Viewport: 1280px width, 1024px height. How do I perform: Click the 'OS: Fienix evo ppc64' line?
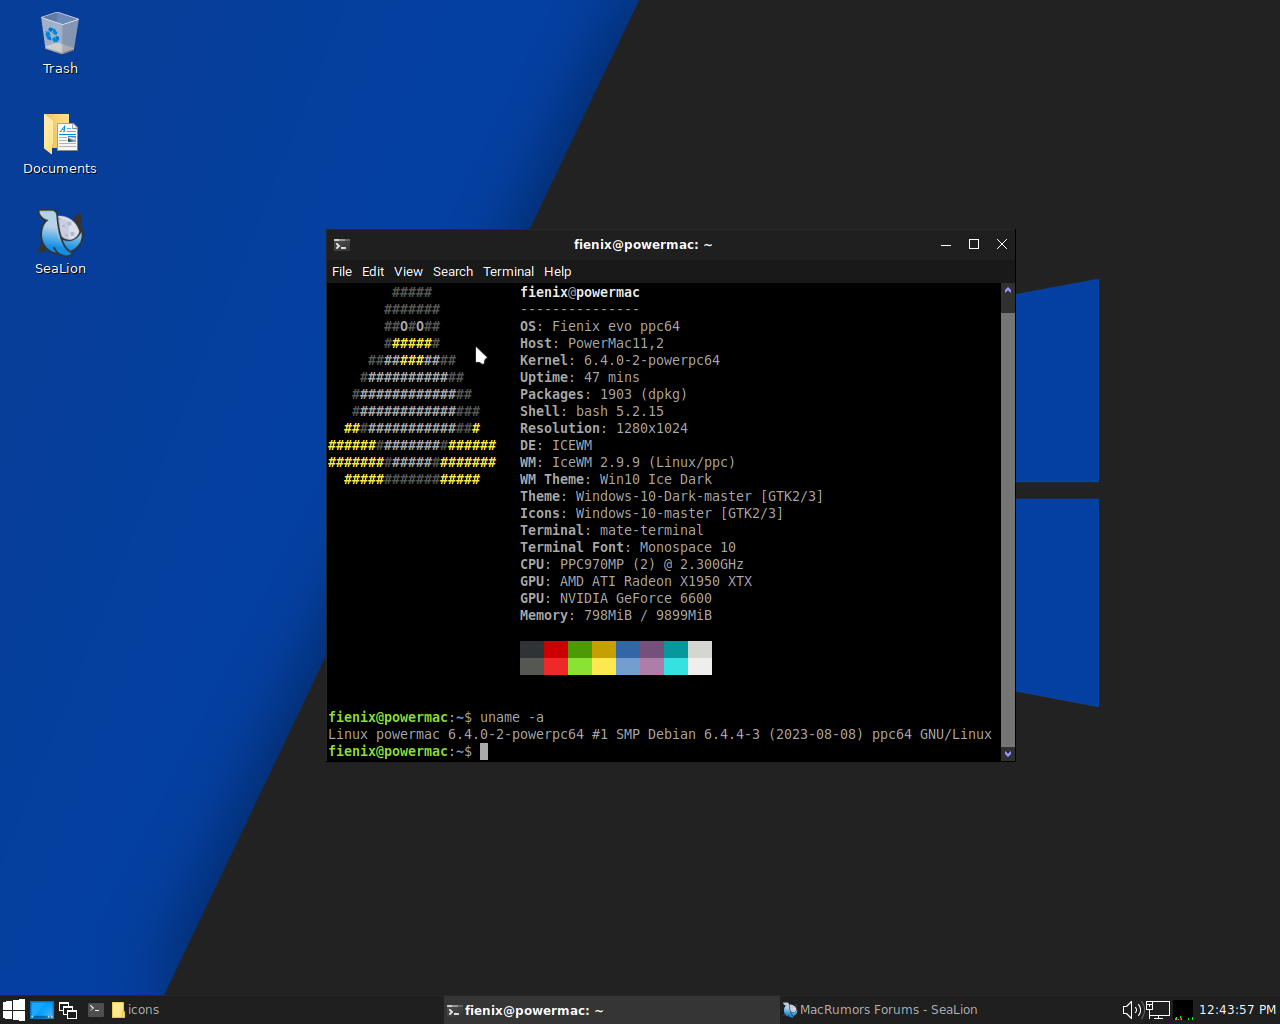coord(600,326)
